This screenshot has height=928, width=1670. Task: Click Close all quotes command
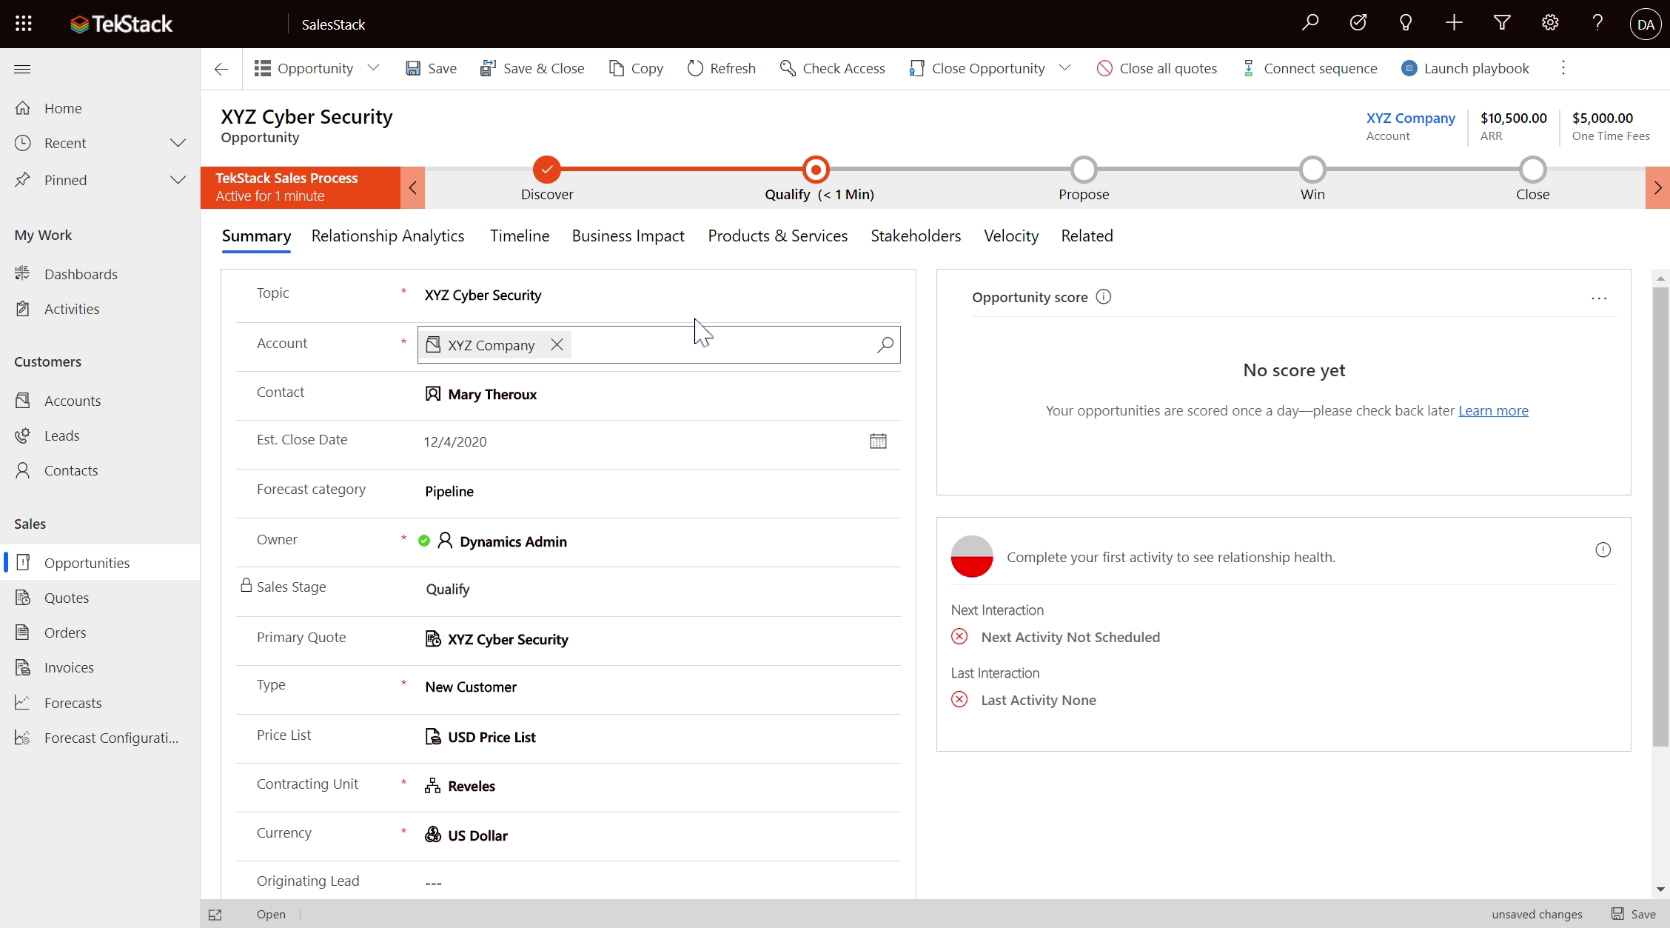(1157, 68)
